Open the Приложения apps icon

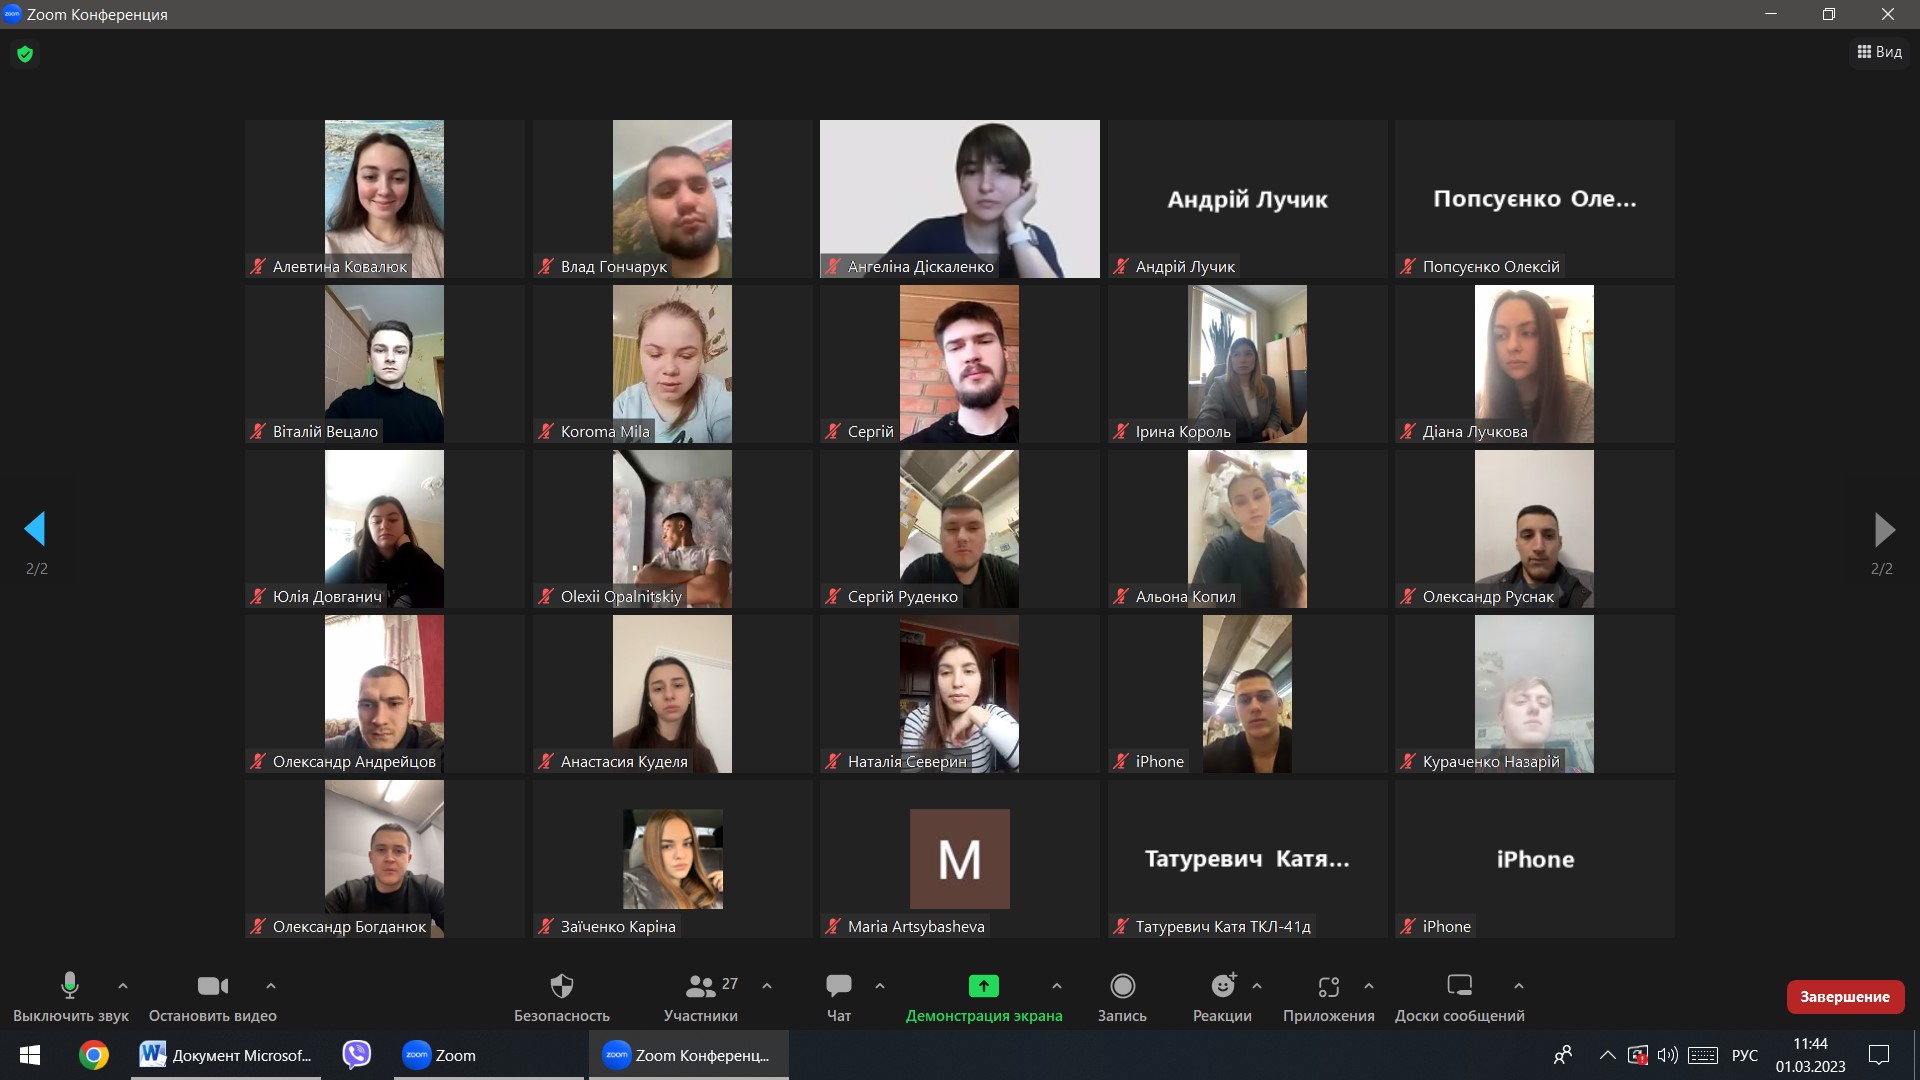1328,987
